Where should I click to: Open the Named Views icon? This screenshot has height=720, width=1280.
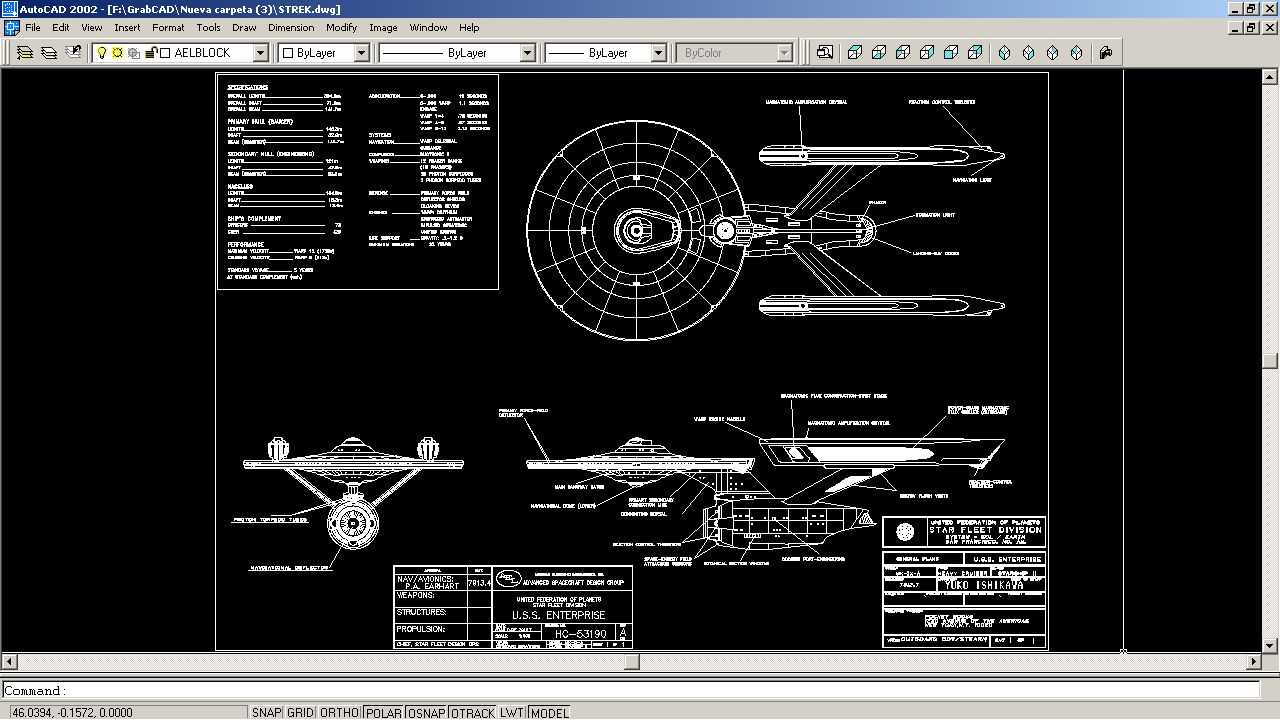coord(825,53)
